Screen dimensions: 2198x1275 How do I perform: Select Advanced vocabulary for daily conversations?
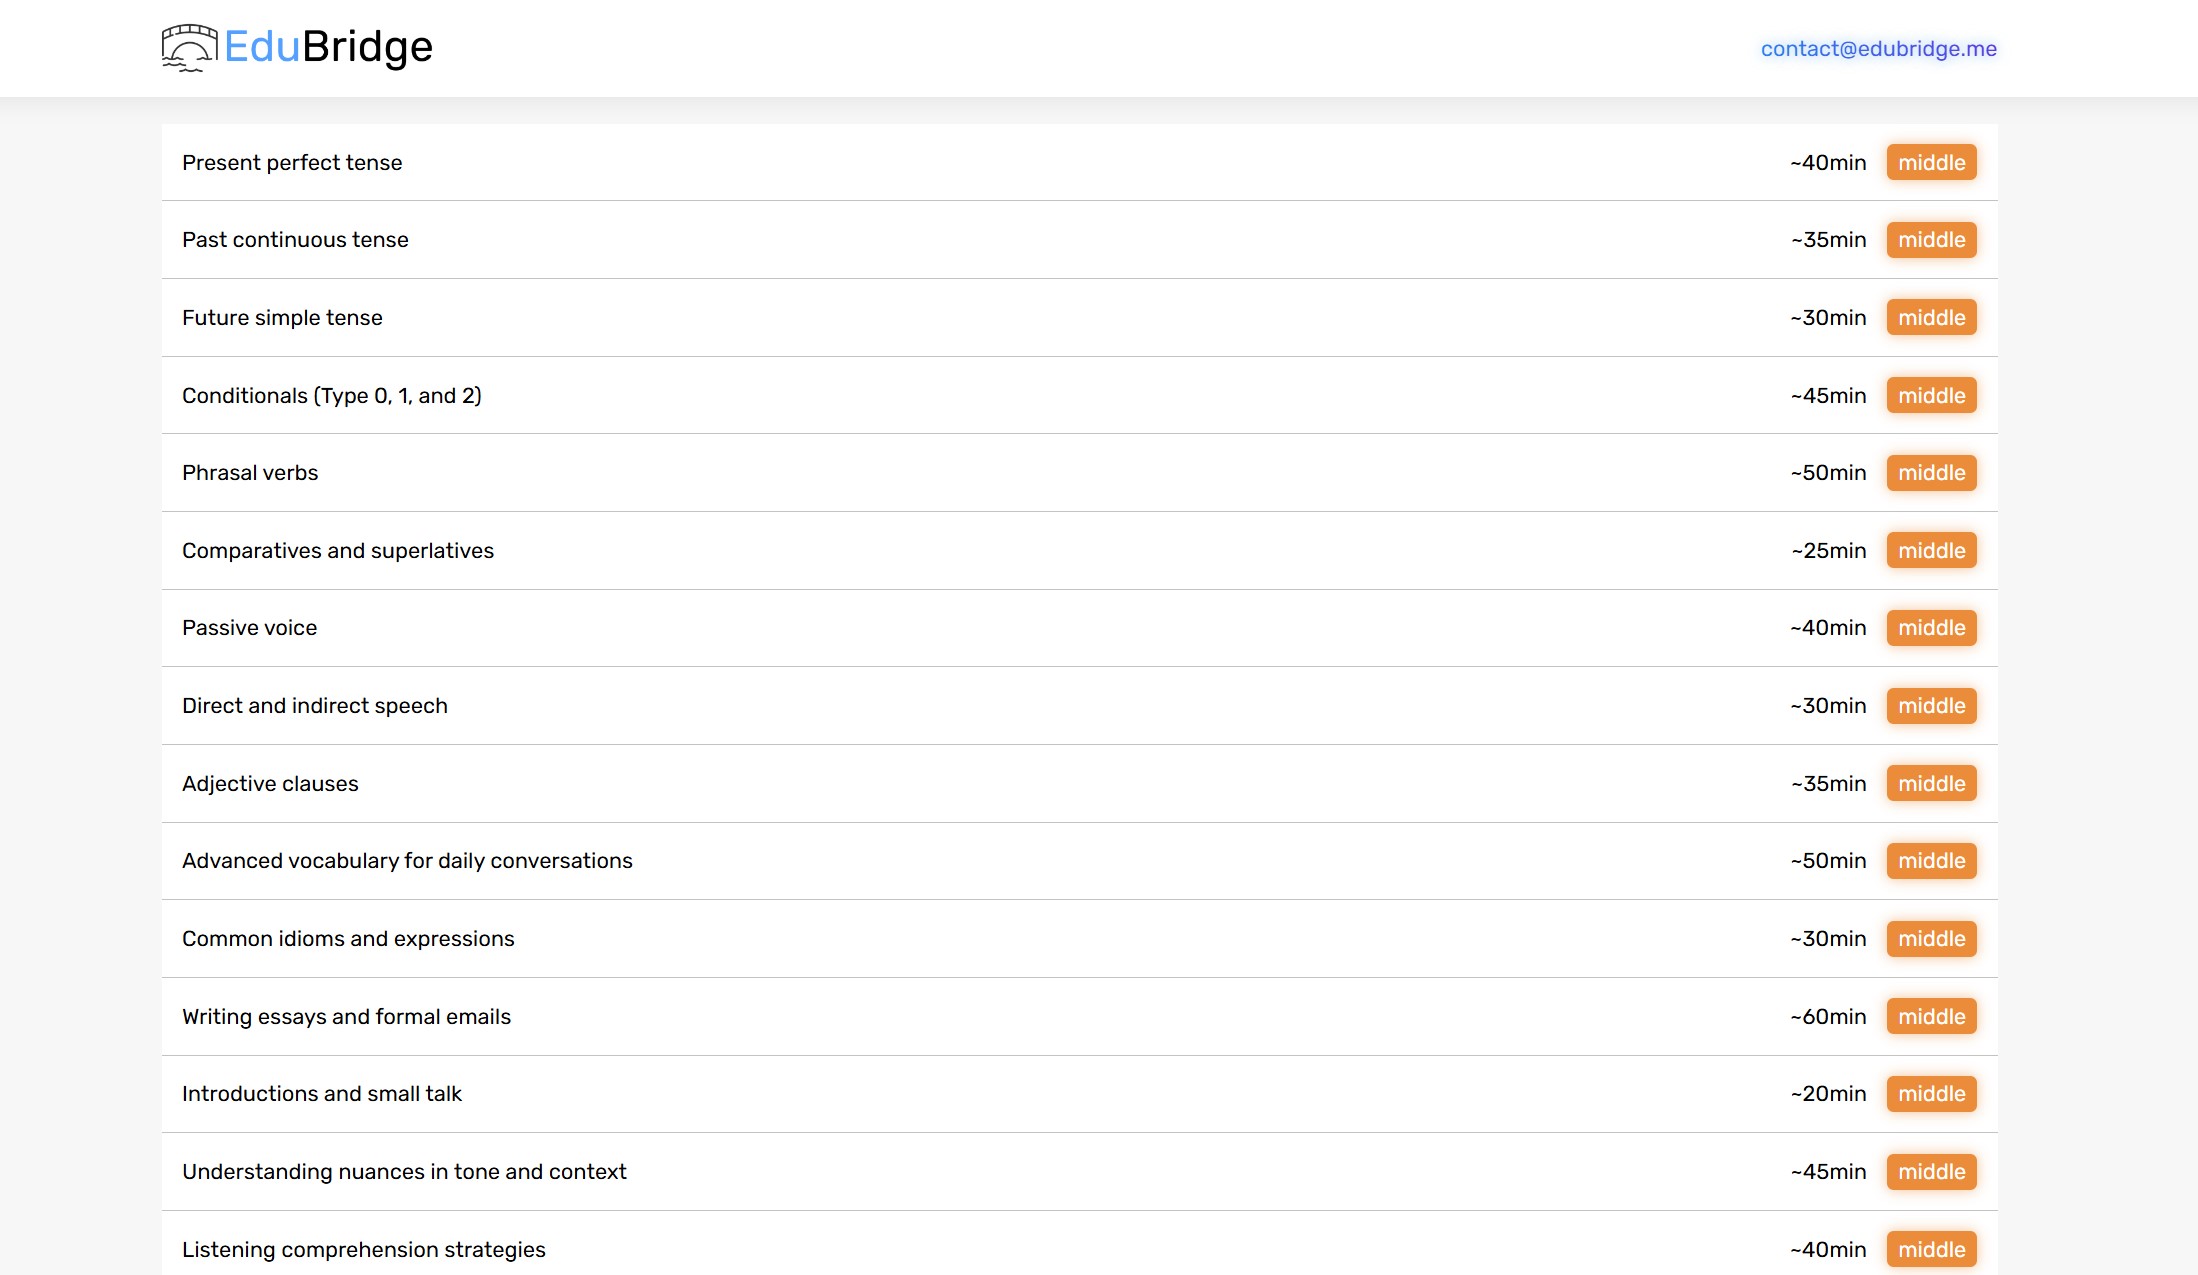[x=407, y=861]
